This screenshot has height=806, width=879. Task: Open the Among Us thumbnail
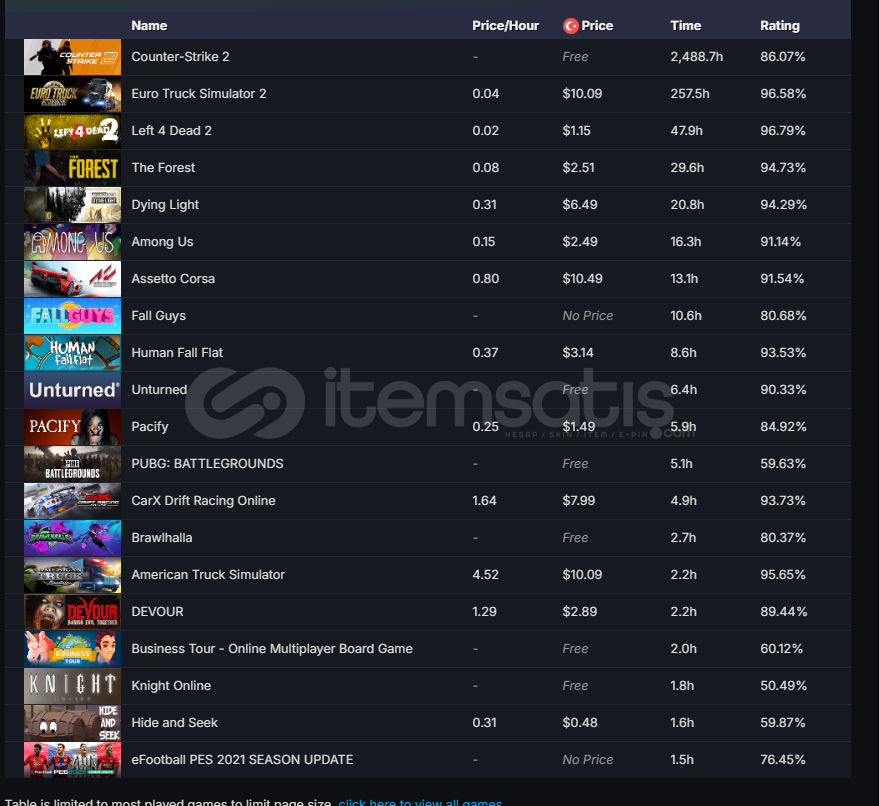pyautogui.click(x=72, y=242)
